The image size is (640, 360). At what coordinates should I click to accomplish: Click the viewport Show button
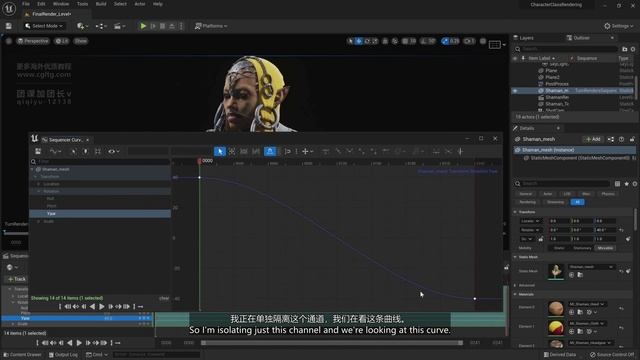tap(80, 41)
